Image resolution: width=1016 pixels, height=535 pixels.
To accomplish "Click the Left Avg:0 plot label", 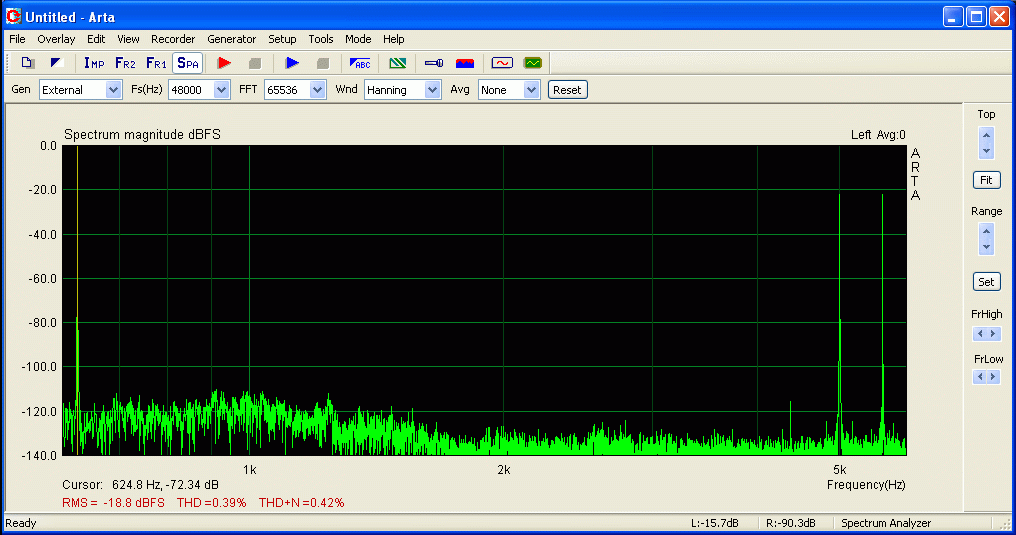I will point(878,135).
